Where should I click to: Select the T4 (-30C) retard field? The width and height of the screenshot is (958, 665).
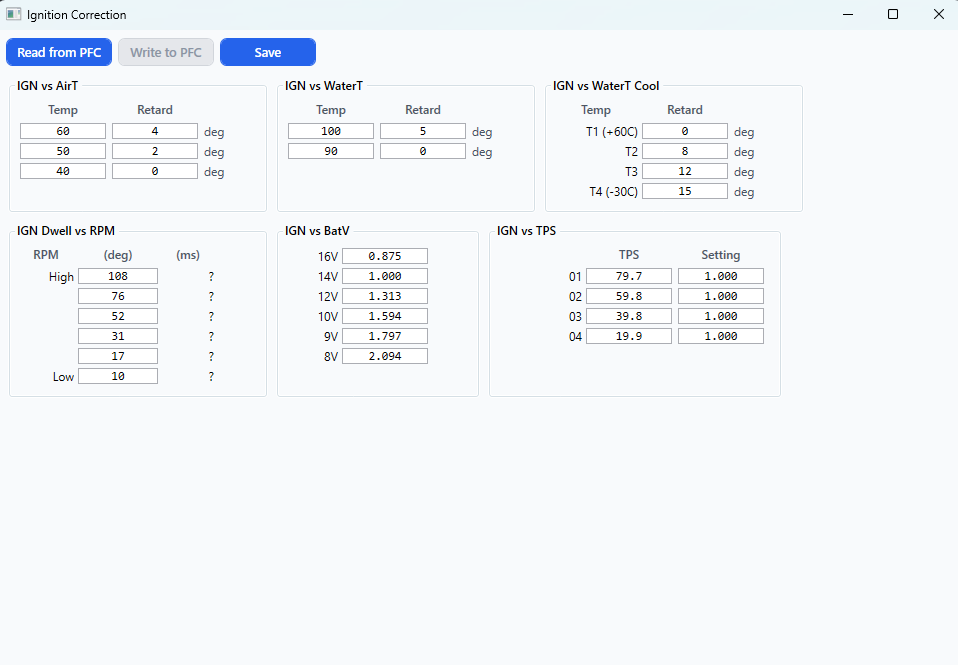tap(685, 191)
